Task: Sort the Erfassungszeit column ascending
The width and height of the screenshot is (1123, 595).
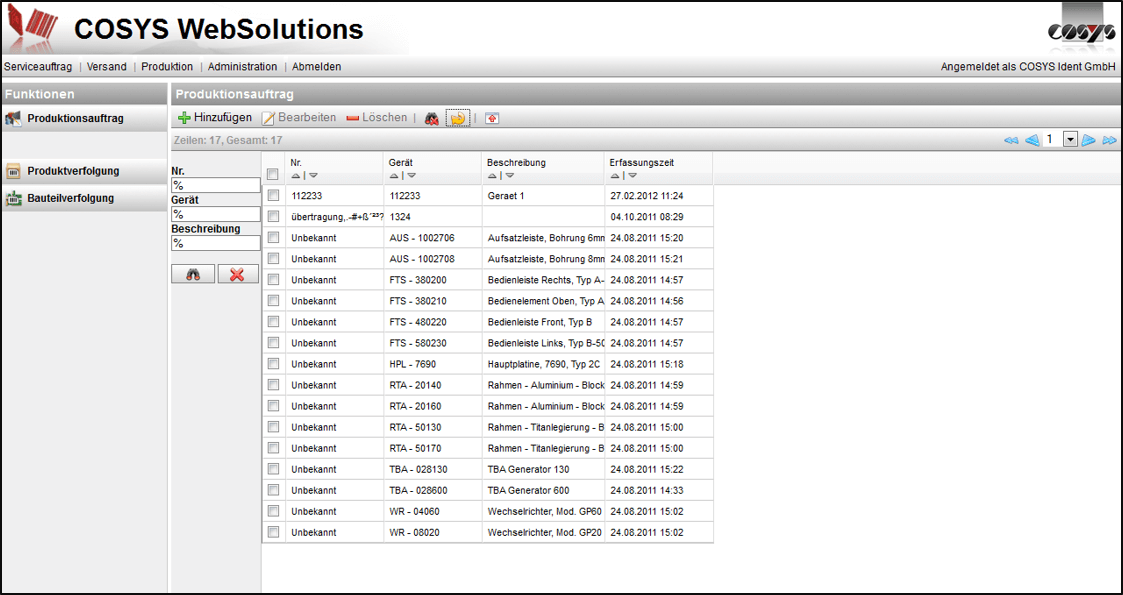Action: [x=614, y=175]
